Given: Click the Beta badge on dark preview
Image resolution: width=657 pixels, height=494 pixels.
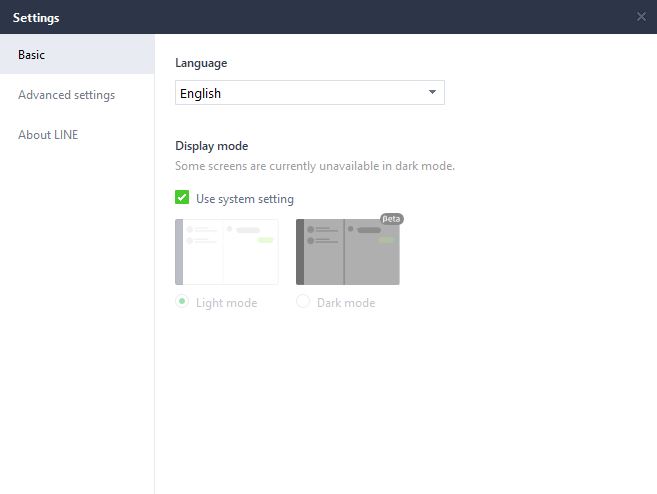Looking at the screenshot, I should click(x=392, y=219).
